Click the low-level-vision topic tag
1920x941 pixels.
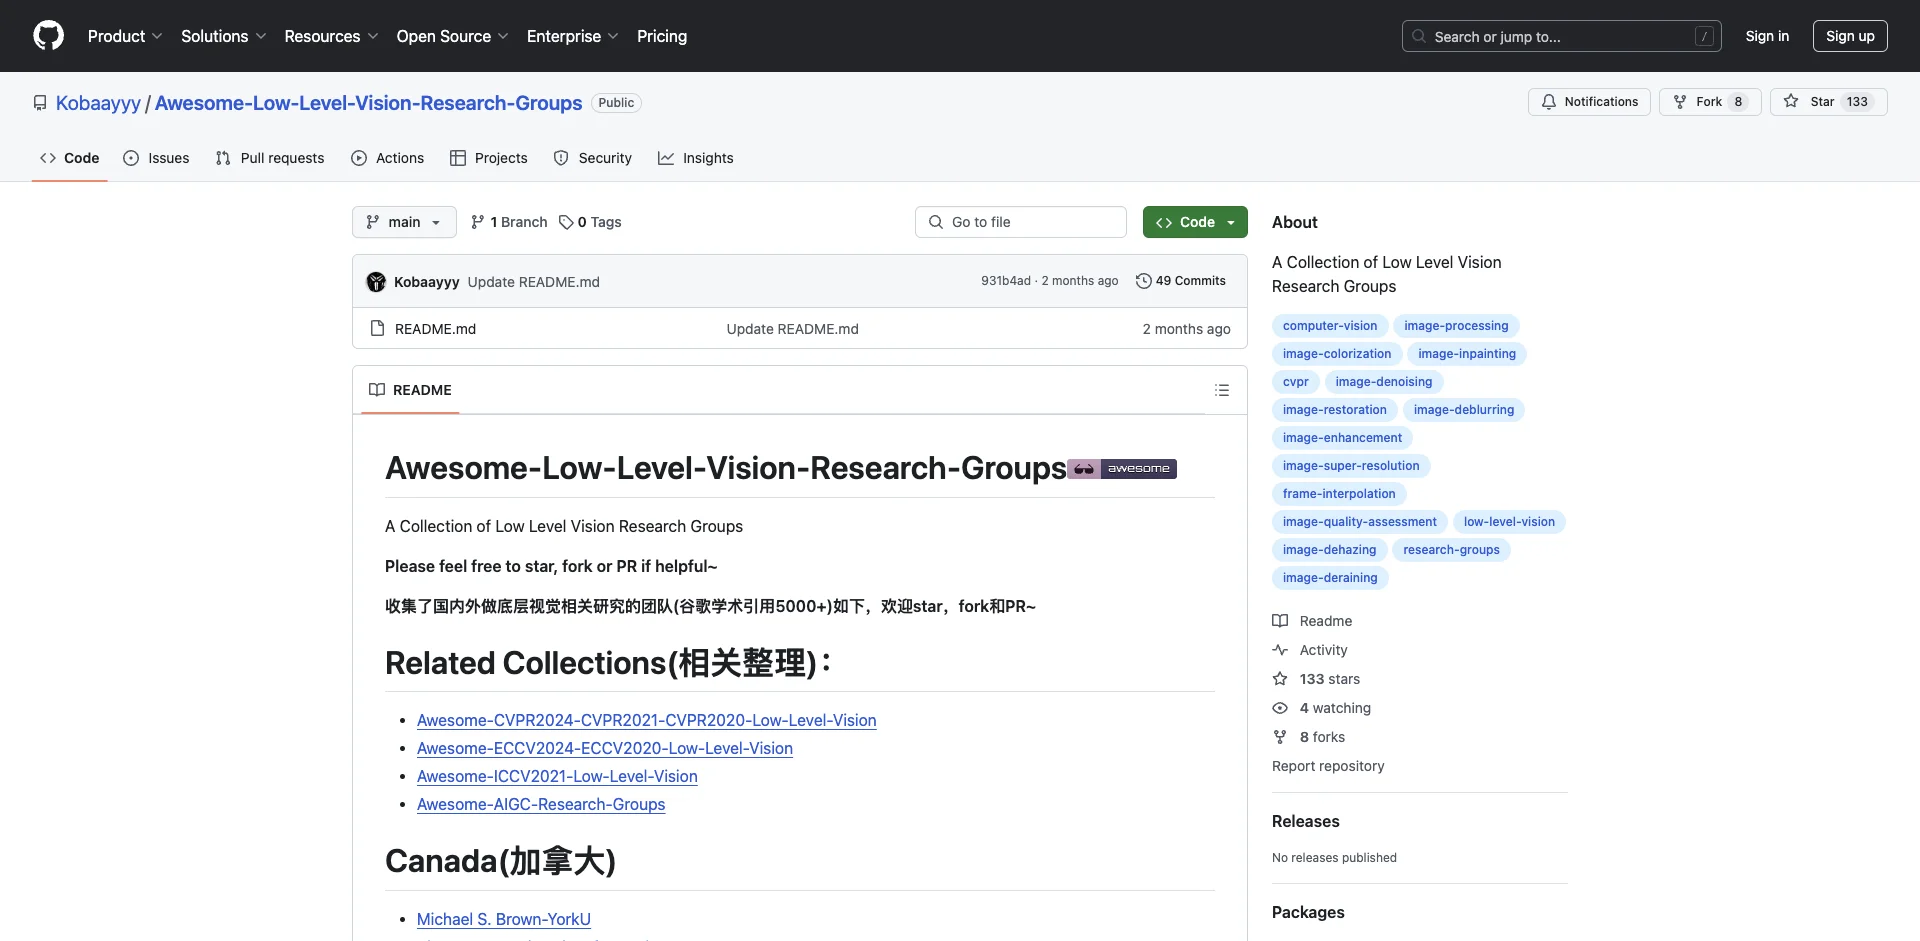(x=1509, y=522)
